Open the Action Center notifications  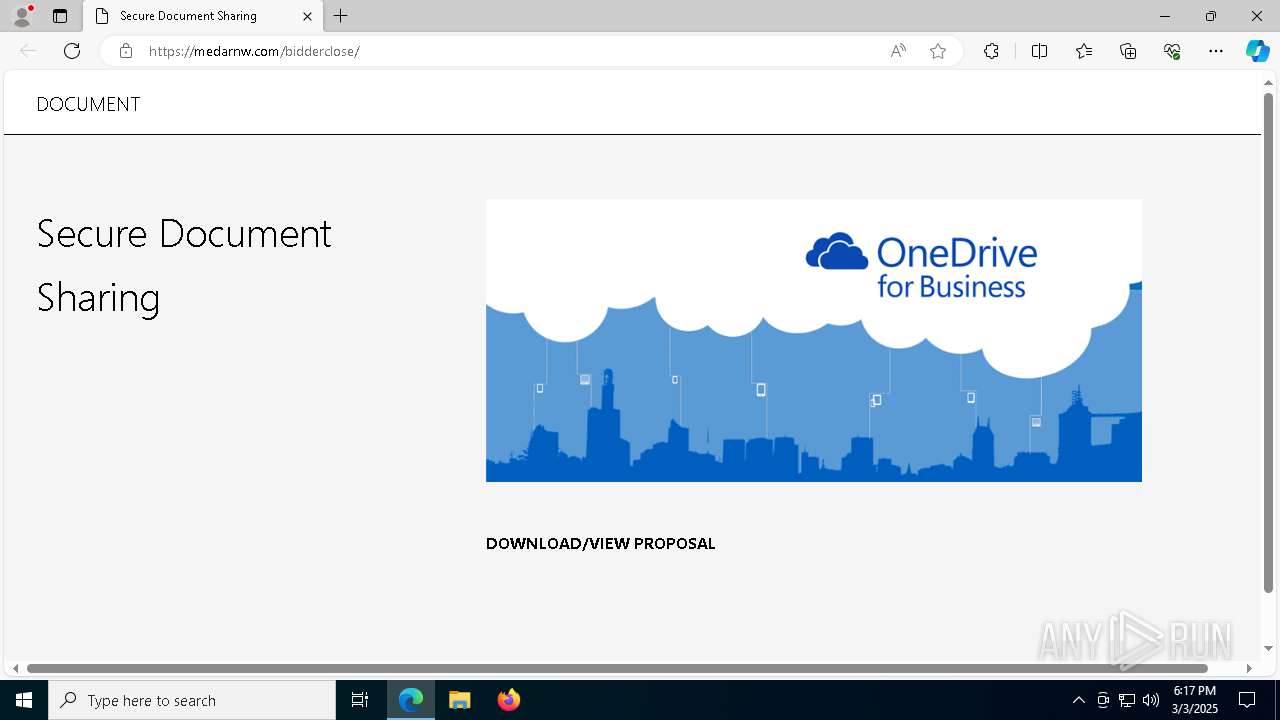click(1247, 700)
